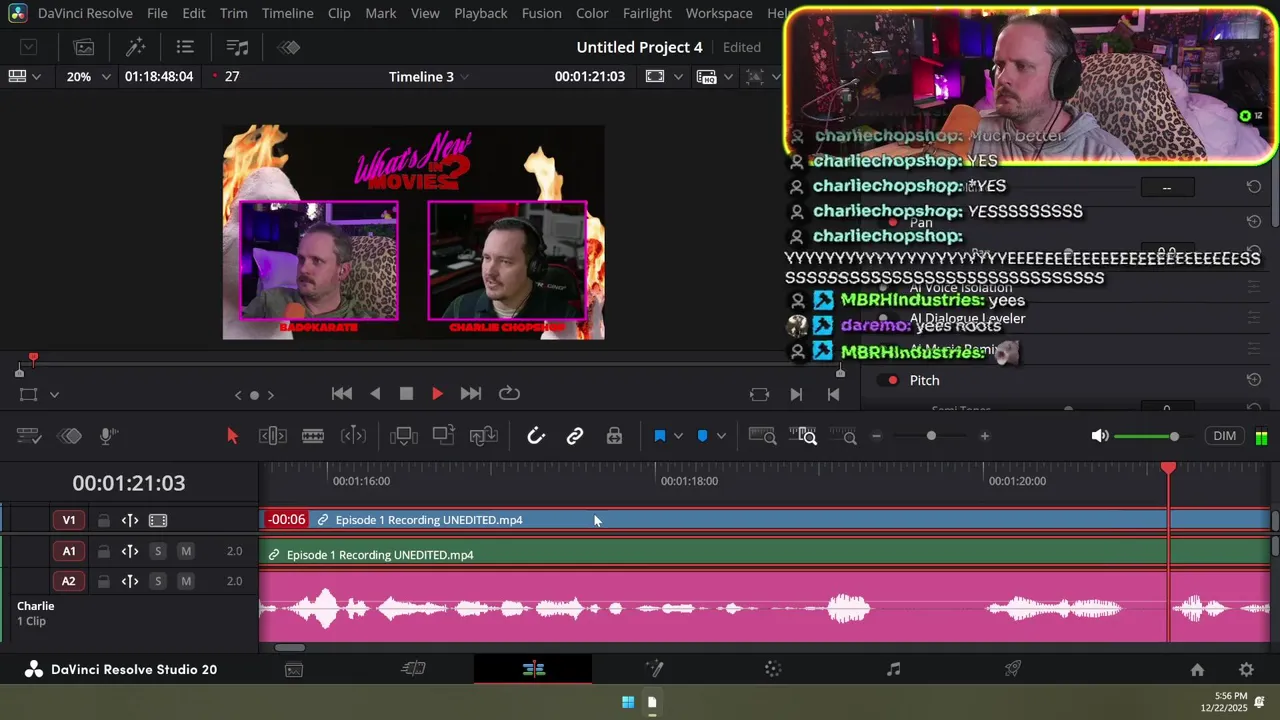Click the Match Frame icon beside the viewer
Image resolution: width=1280 pixels, height=720 pixels.
759,394
